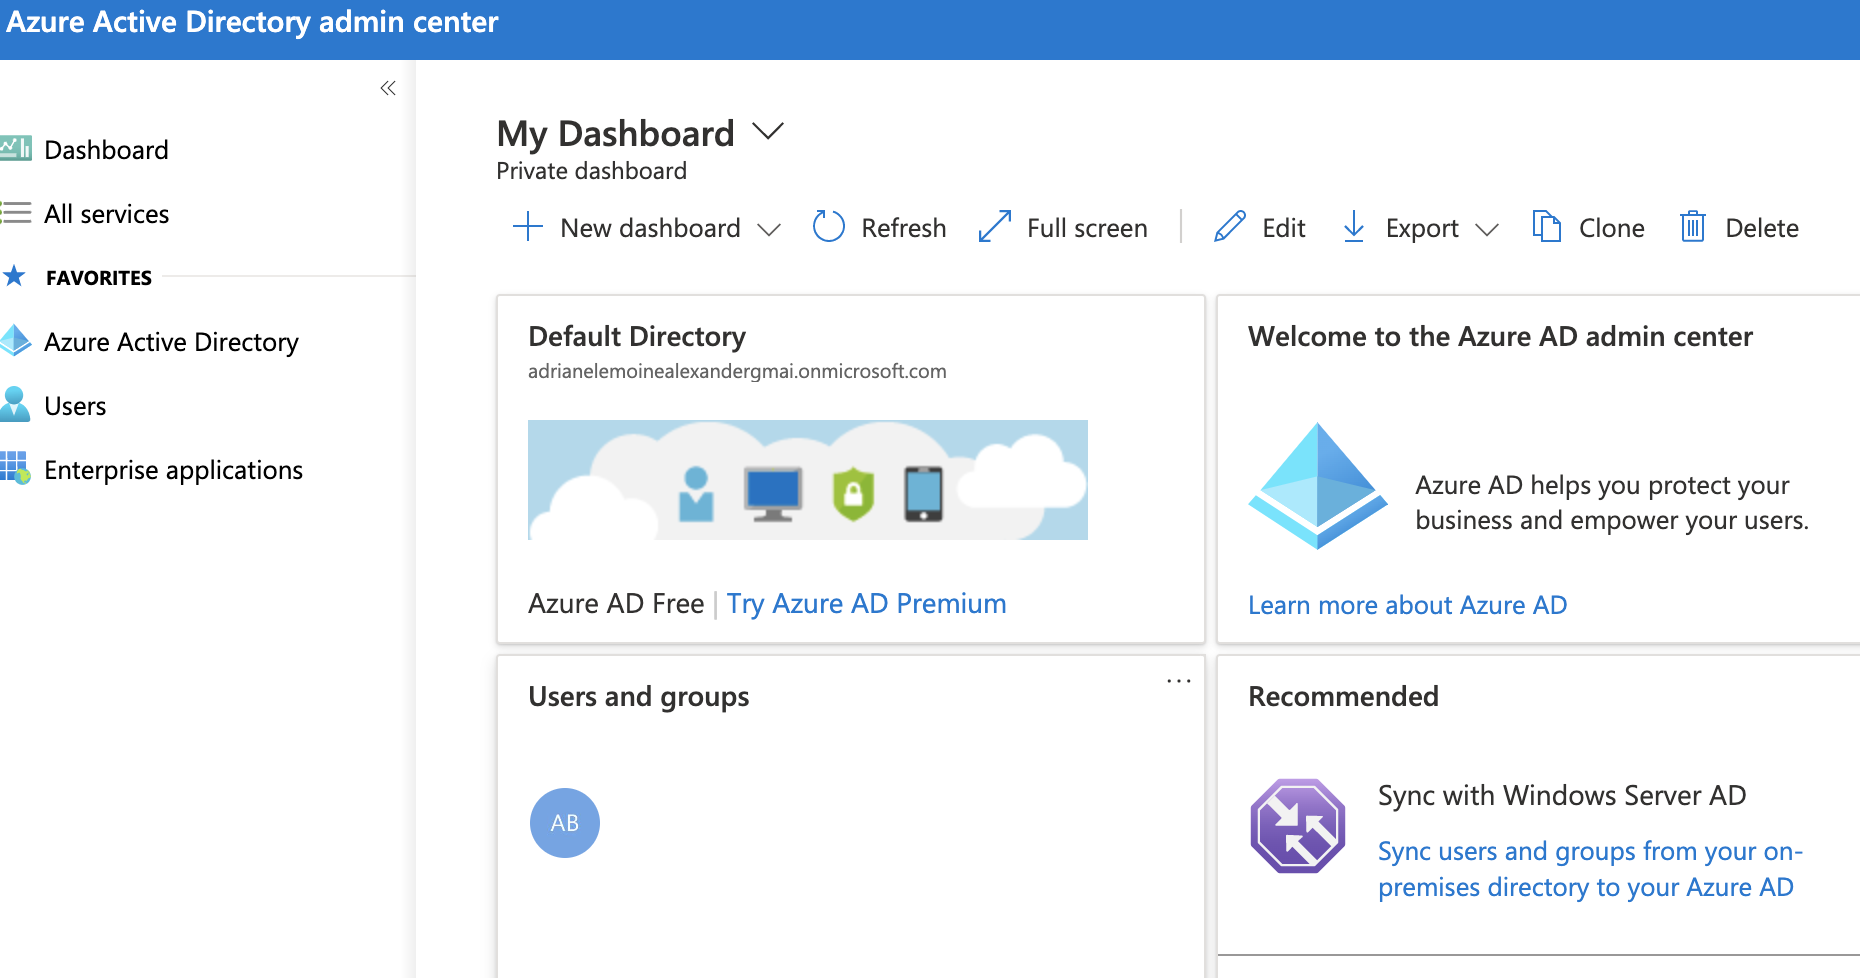The image size is (1860, 978).
Task: Open the New dashboard dropdown arrow
Action: click(x=768, y=230)
